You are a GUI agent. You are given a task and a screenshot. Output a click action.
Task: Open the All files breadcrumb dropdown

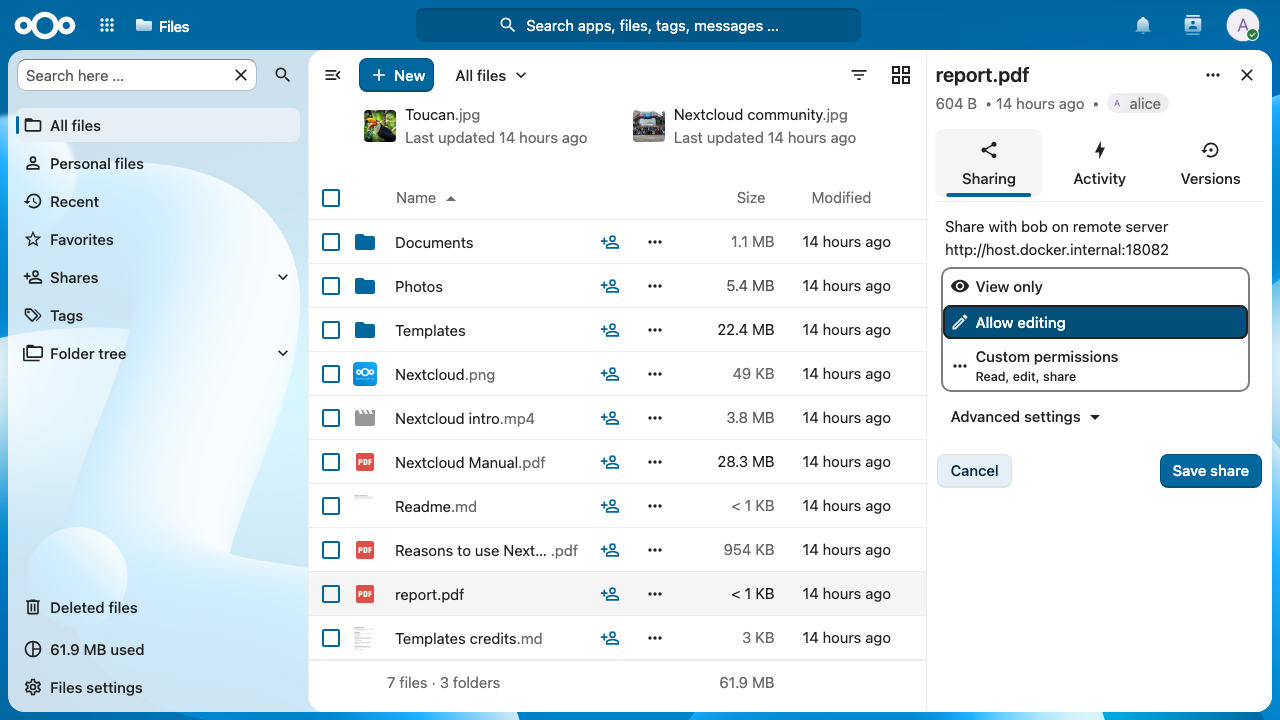[x=490, y=75]
